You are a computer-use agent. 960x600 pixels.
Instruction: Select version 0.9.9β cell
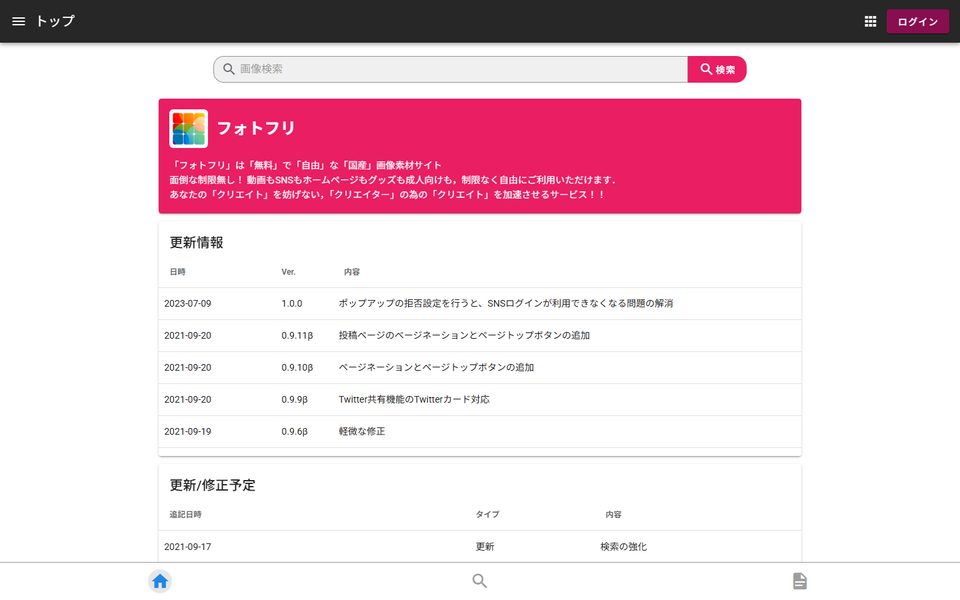[294, 399]
